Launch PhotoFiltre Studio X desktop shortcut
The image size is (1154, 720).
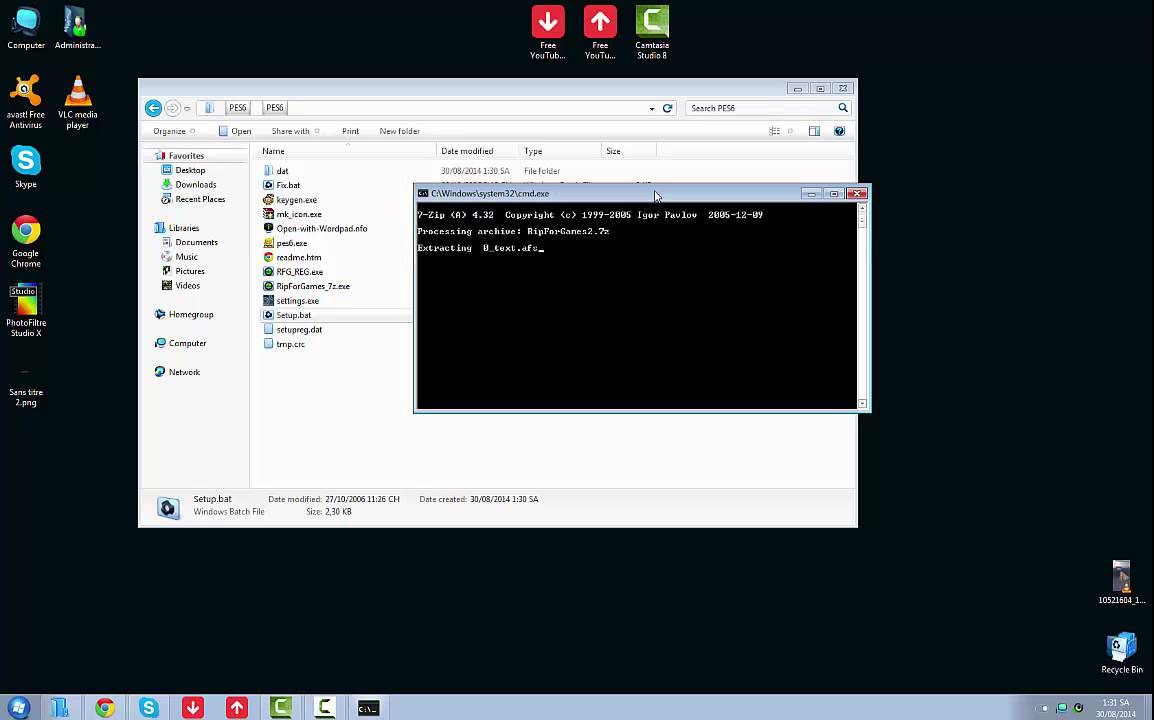tap(26, 311)
